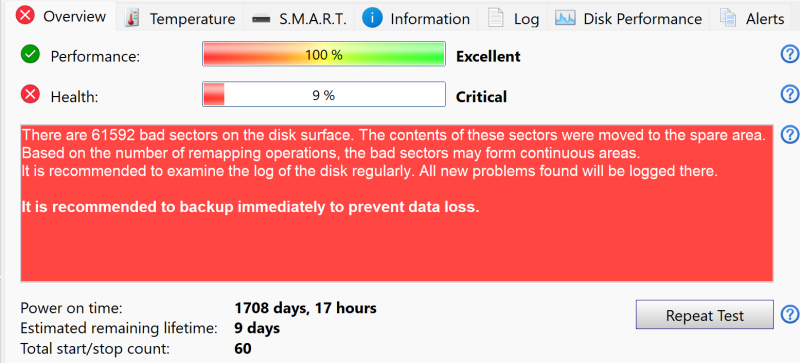This screenshot has width=800, height=363.
Task: Open help for the Performance row
Action: [x=790, y=54]
